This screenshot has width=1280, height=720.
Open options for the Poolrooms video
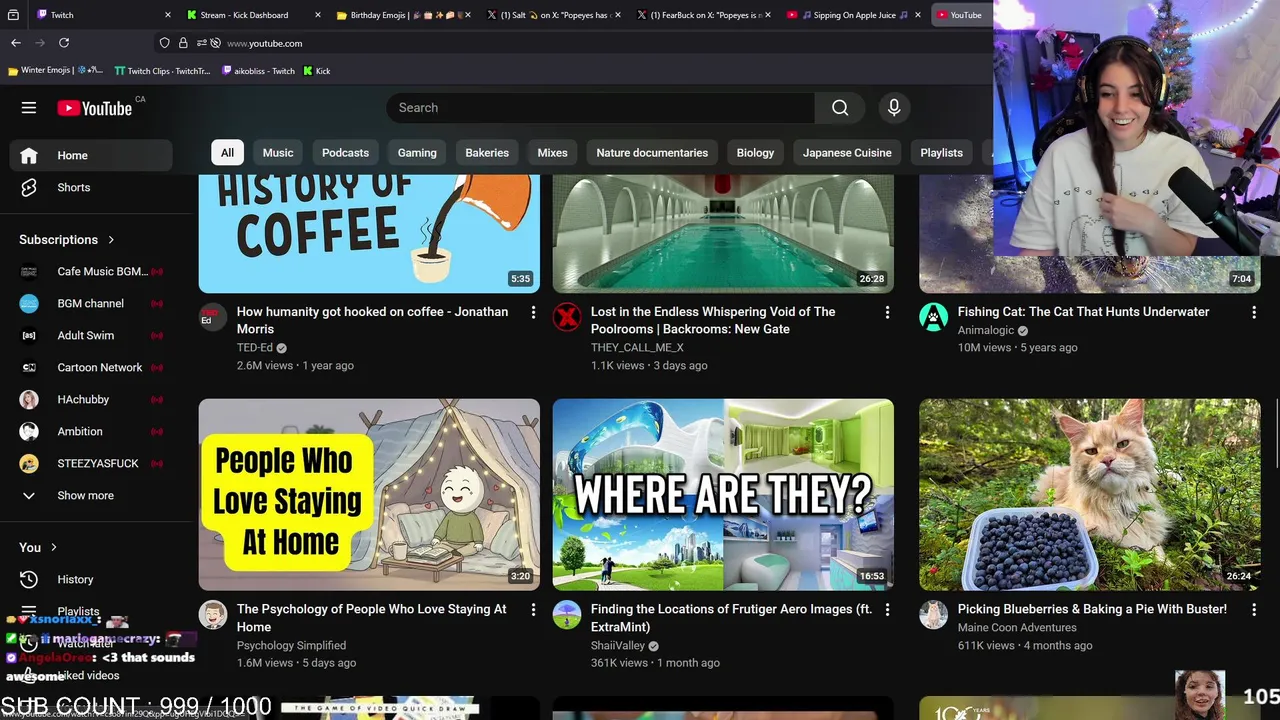click(x=887, y=313)
